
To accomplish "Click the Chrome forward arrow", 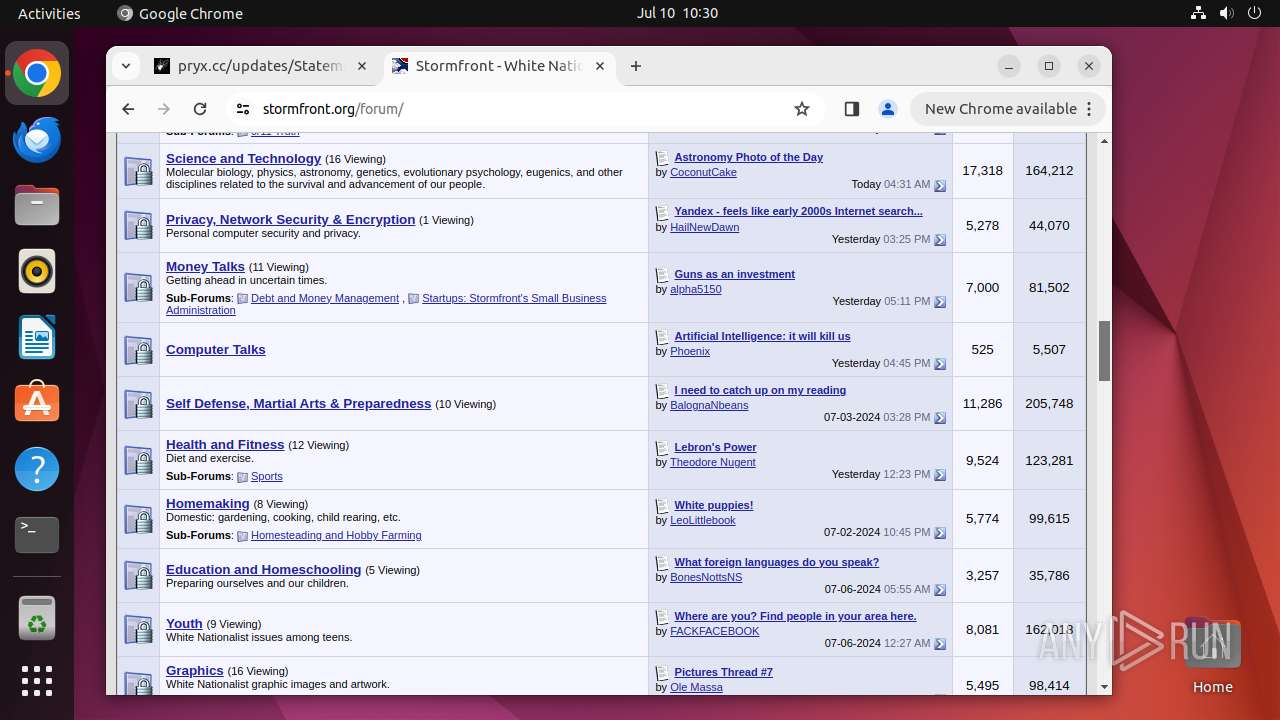I will point(164,109).
